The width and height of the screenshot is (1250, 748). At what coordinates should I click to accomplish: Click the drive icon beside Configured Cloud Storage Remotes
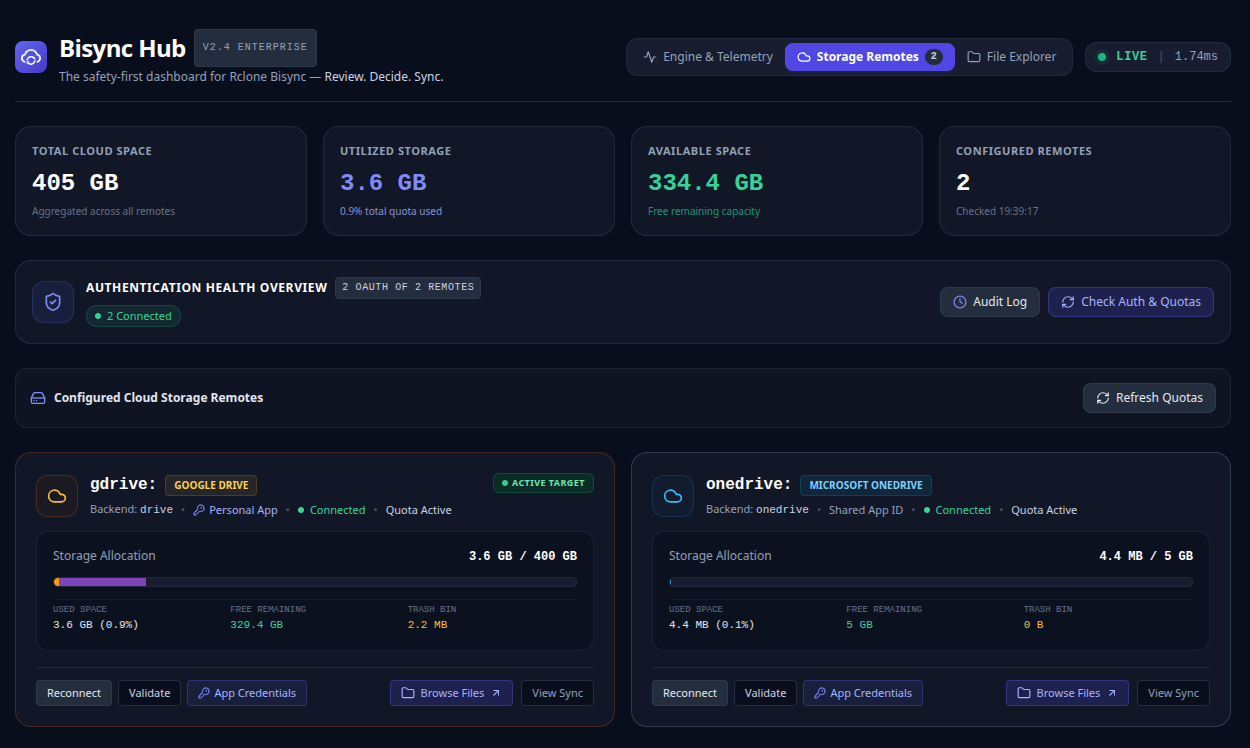(x=38, y=398)
